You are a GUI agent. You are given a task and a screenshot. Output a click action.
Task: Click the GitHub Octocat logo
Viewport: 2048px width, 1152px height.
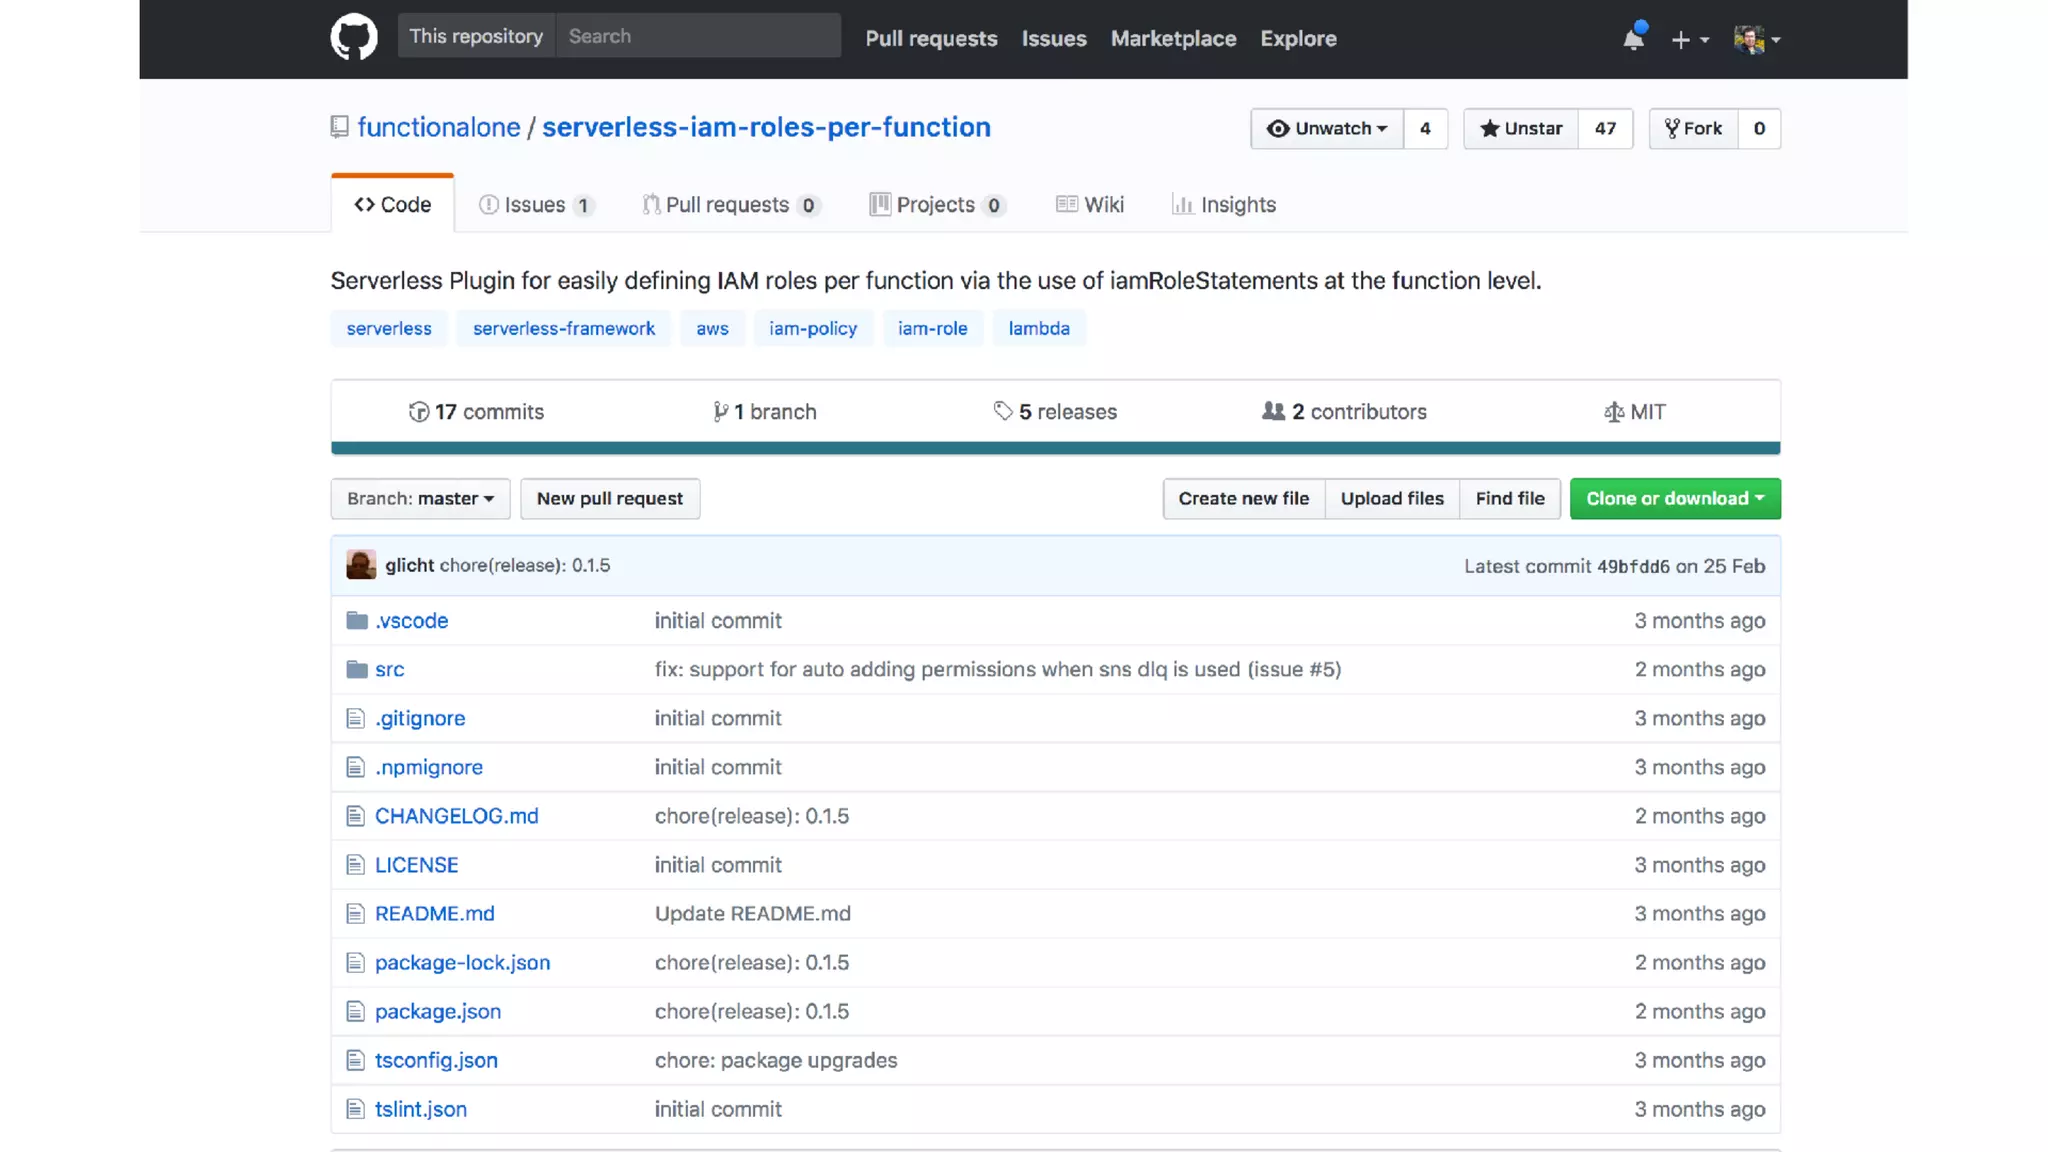354,38
